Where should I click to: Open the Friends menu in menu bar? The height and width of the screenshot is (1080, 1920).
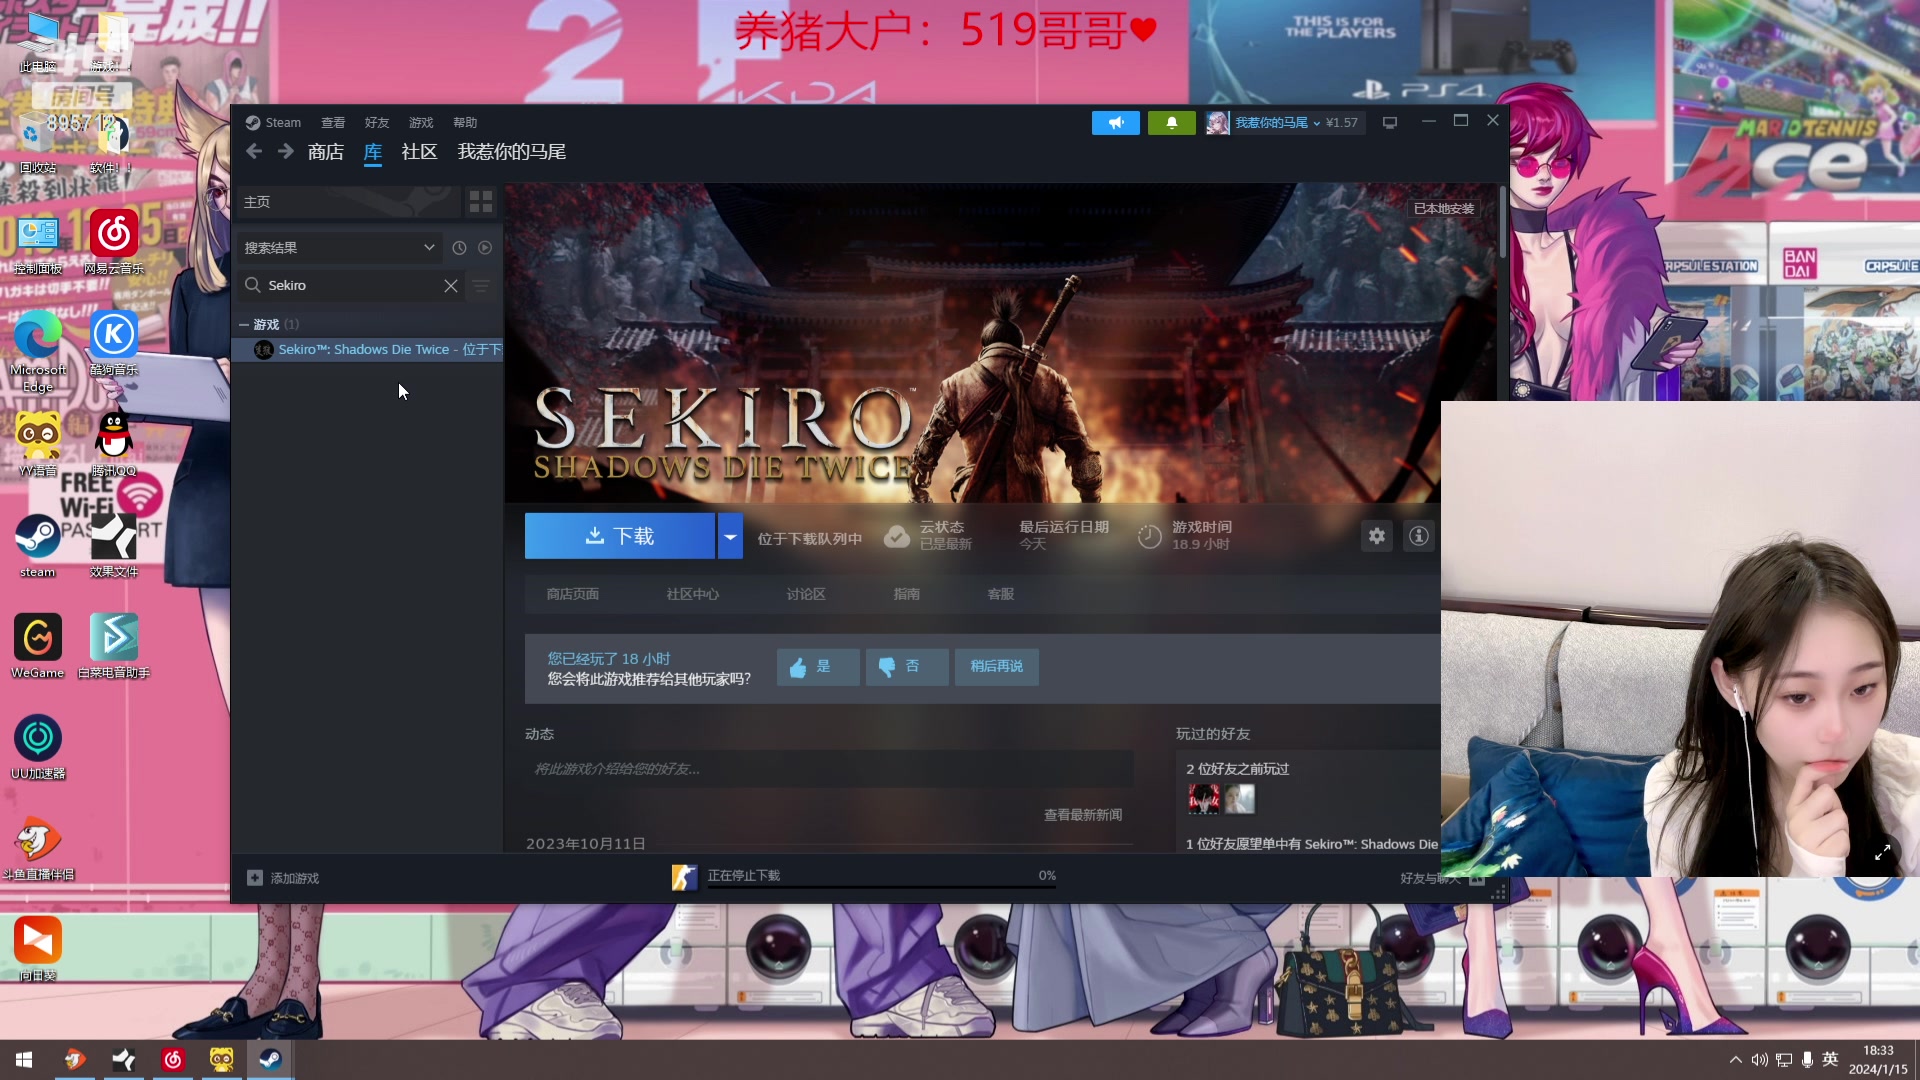[376, 123]
